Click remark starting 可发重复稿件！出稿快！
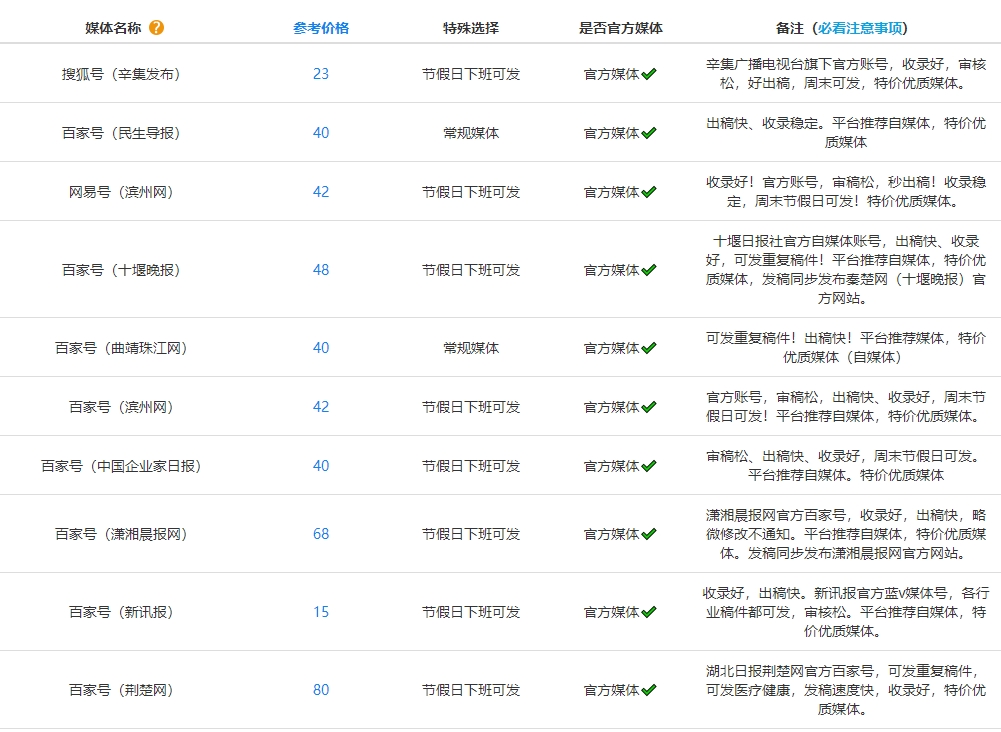The image size is (1001, 732). pyautogui.click(x=846, y=347)
